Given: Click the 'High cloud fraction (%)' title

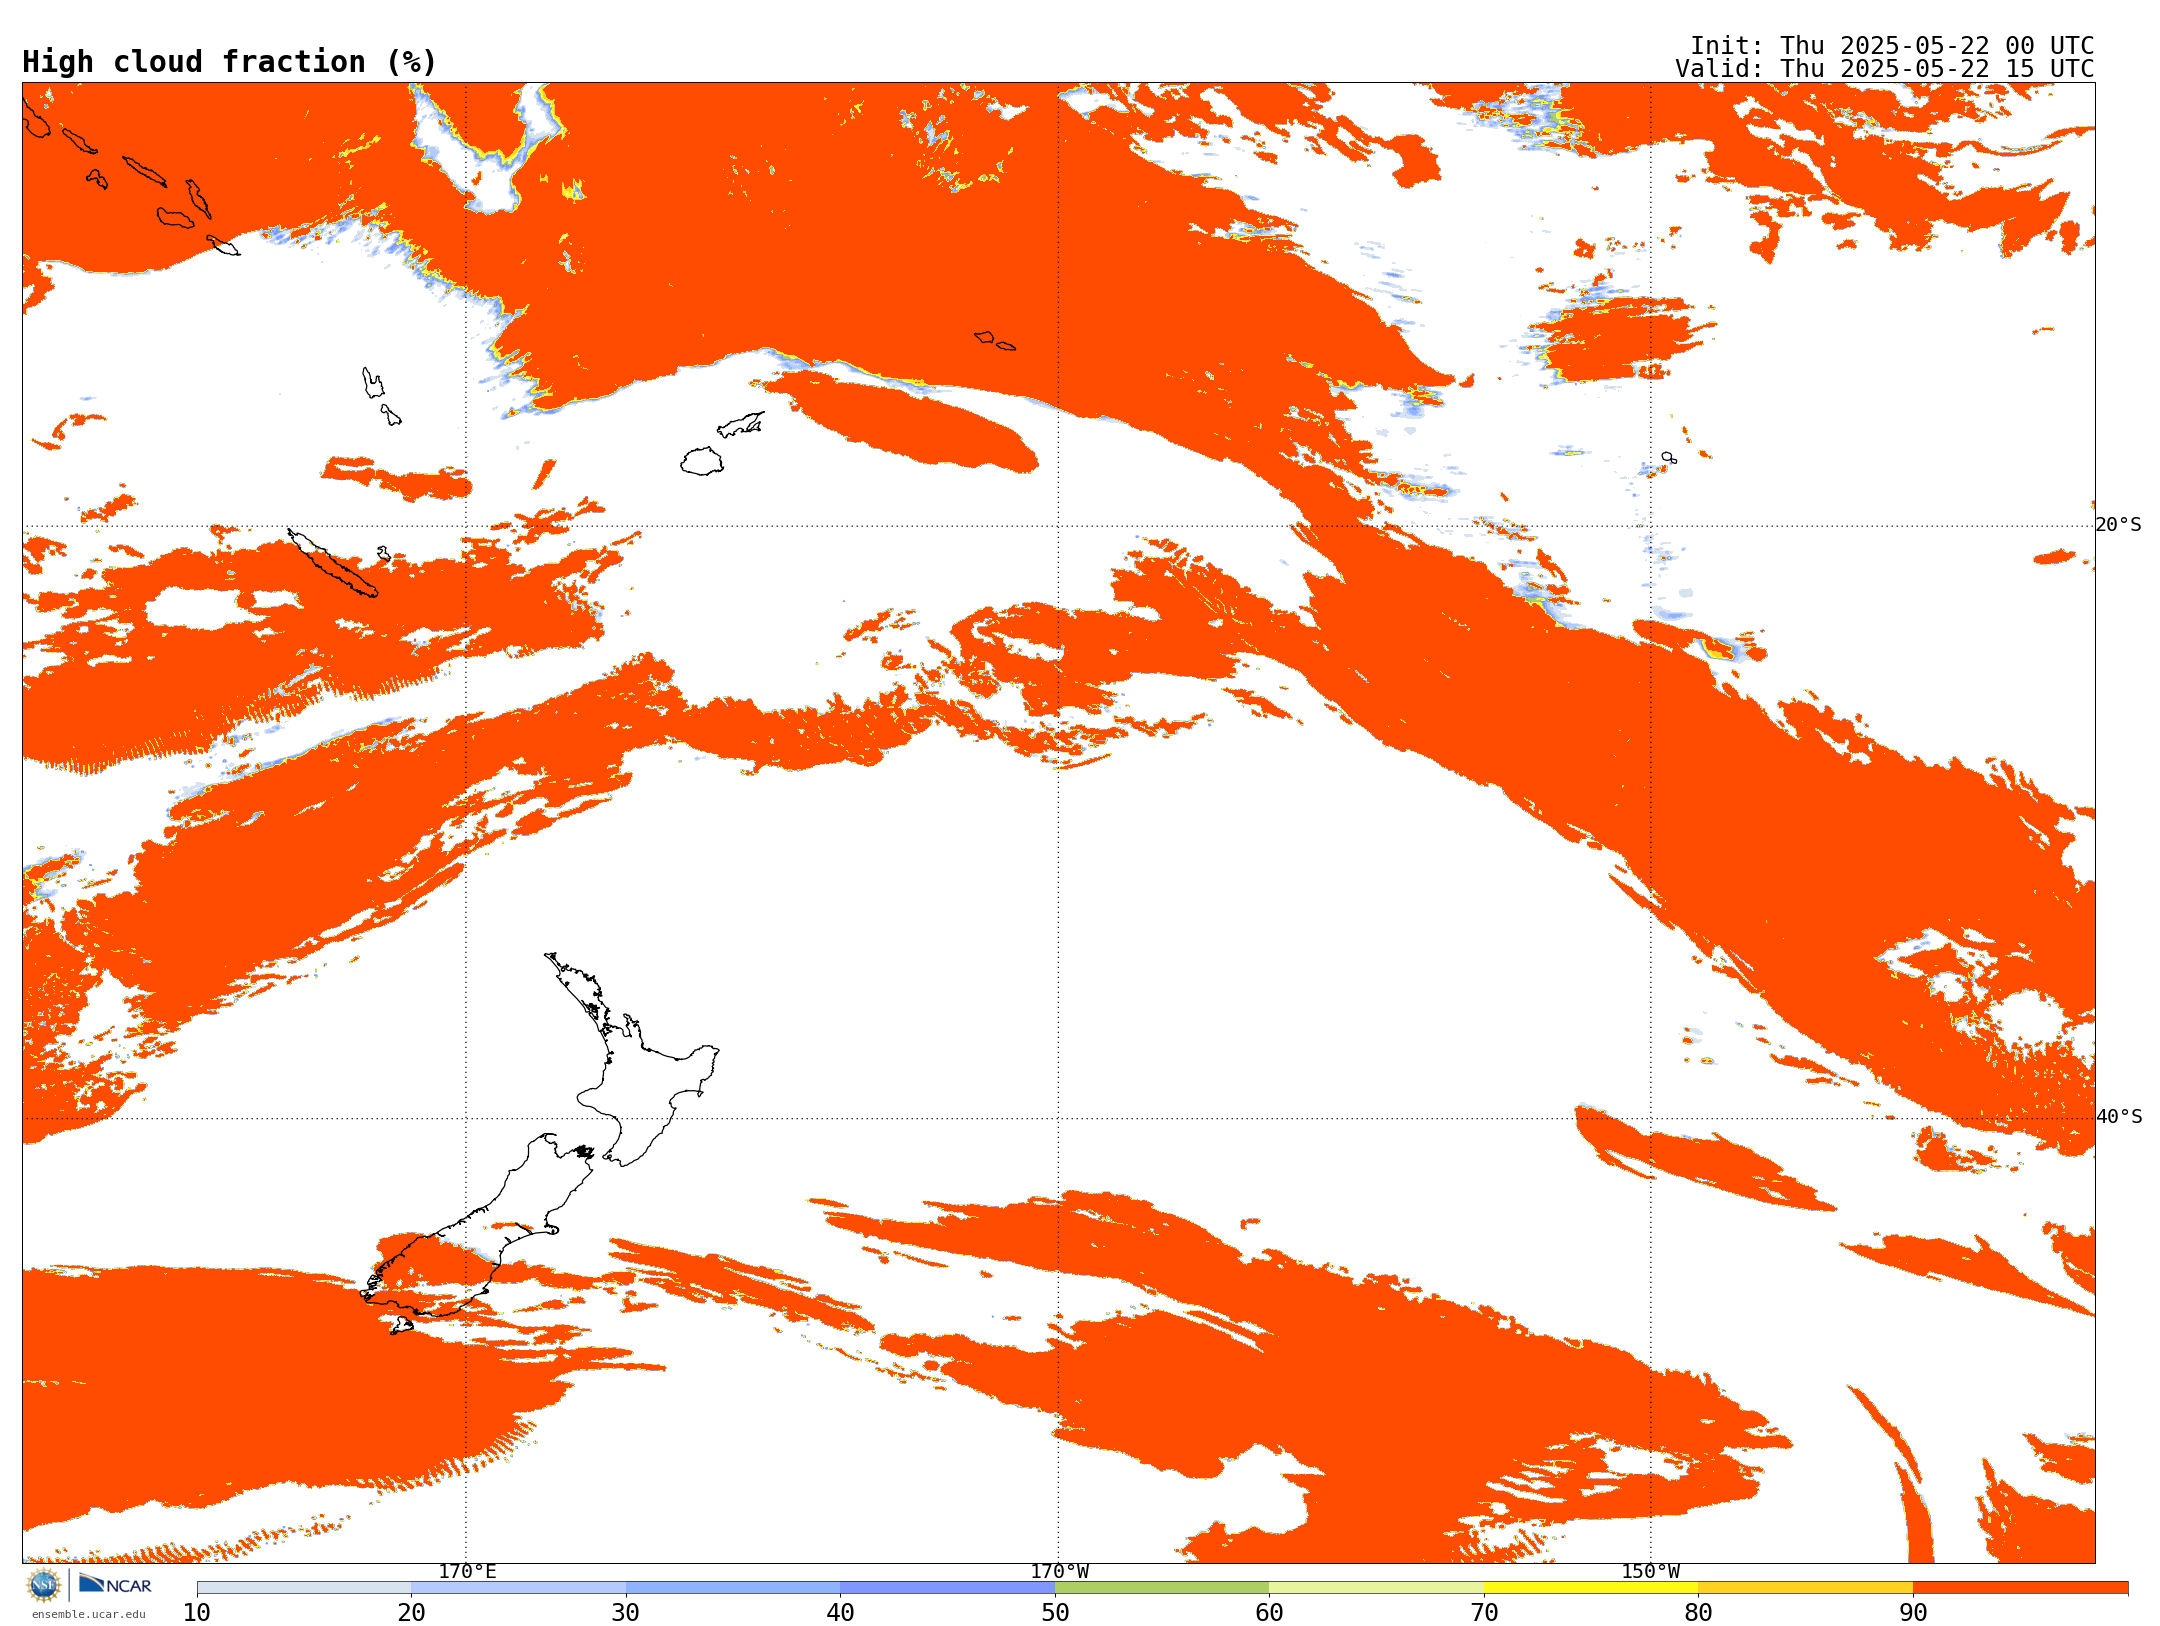Looking at the screenshot, I should (229, 62).
